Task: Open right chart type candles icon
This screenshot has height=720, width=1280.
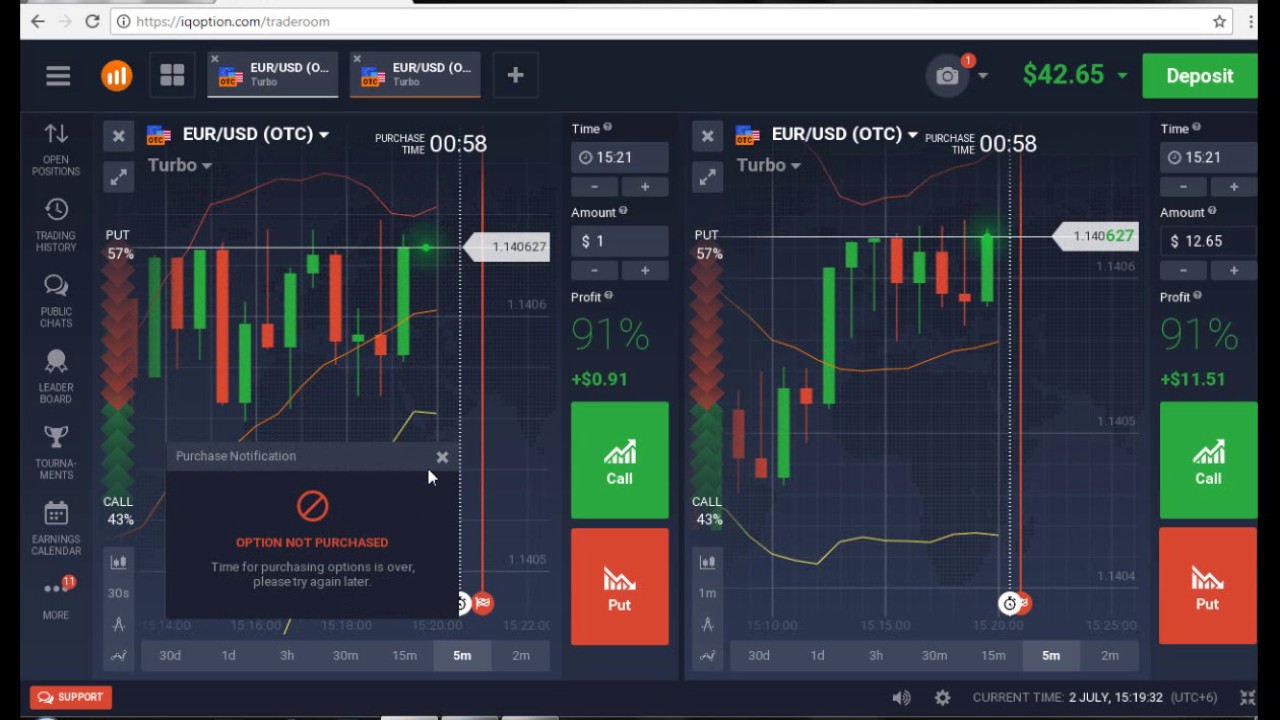Action: 707,563
